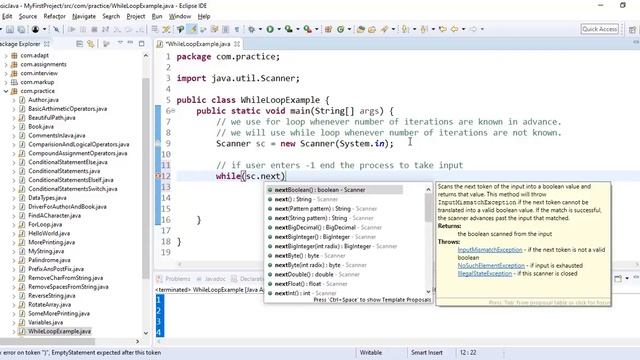Viewport: 640px width, 360px height.
Task: Open the Source menu
Action: coord(28,16)
